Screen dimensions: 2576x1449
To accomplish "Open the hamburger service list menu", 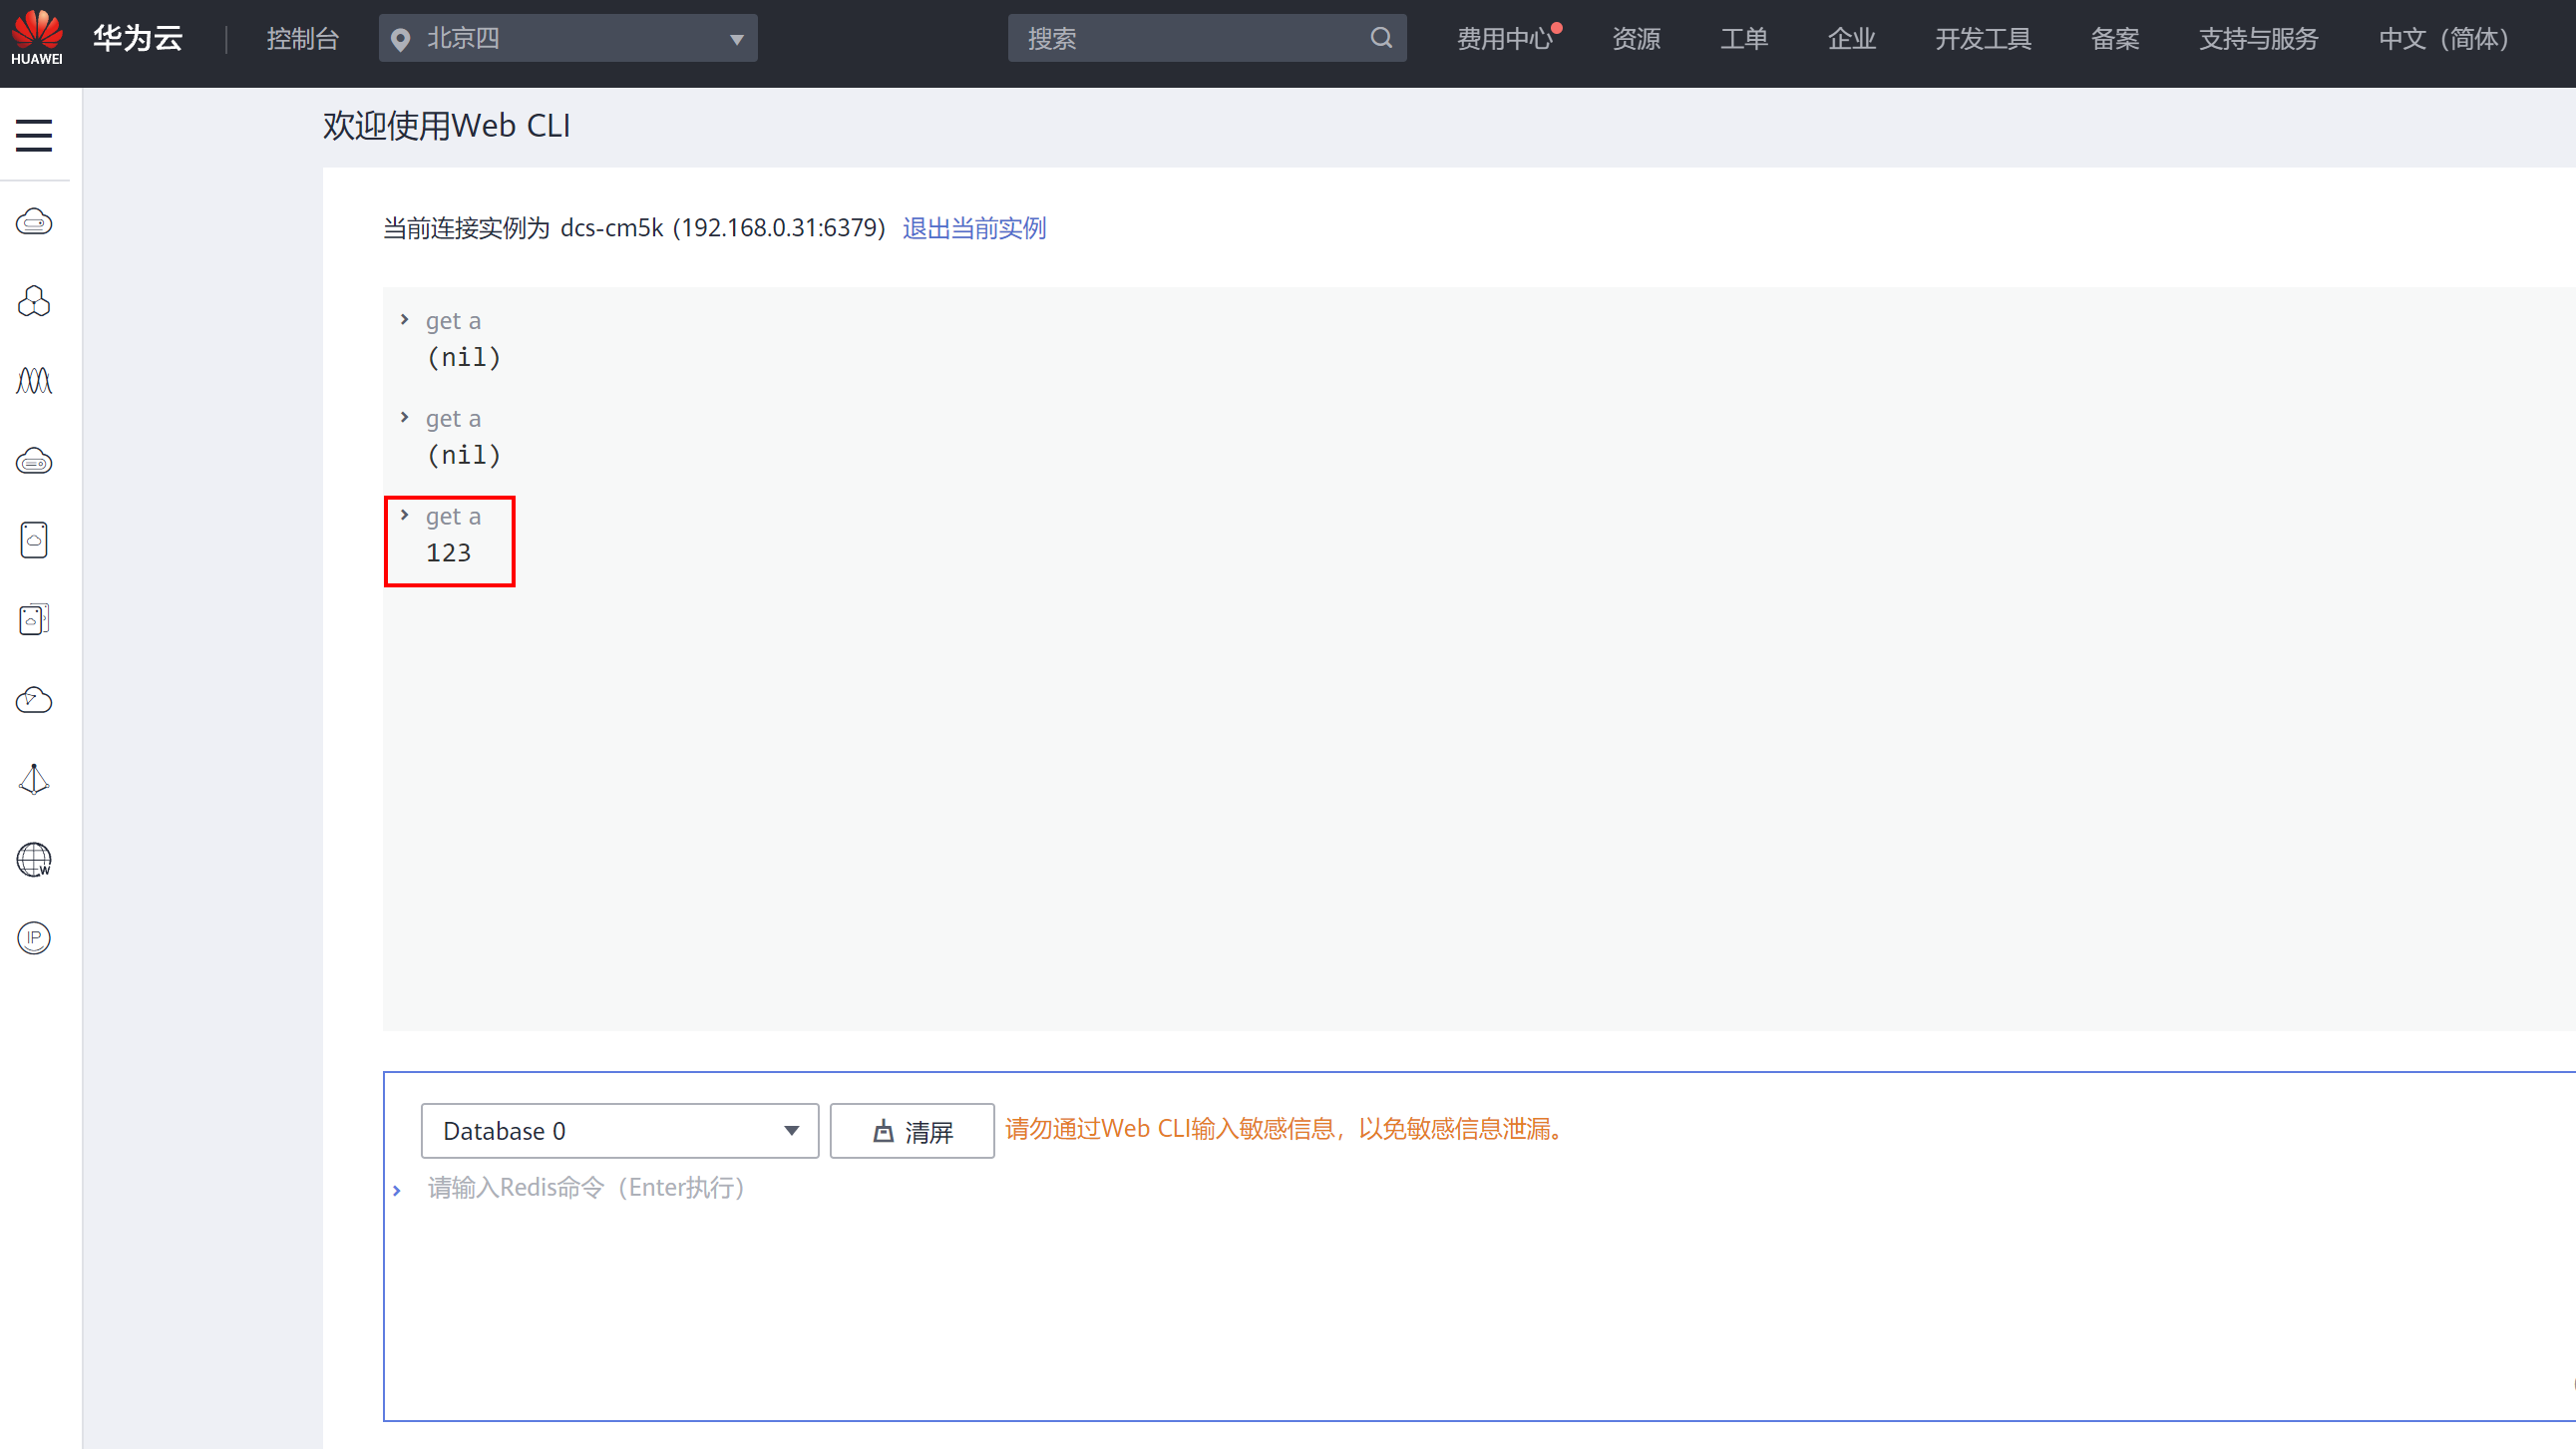I will 34,135.
